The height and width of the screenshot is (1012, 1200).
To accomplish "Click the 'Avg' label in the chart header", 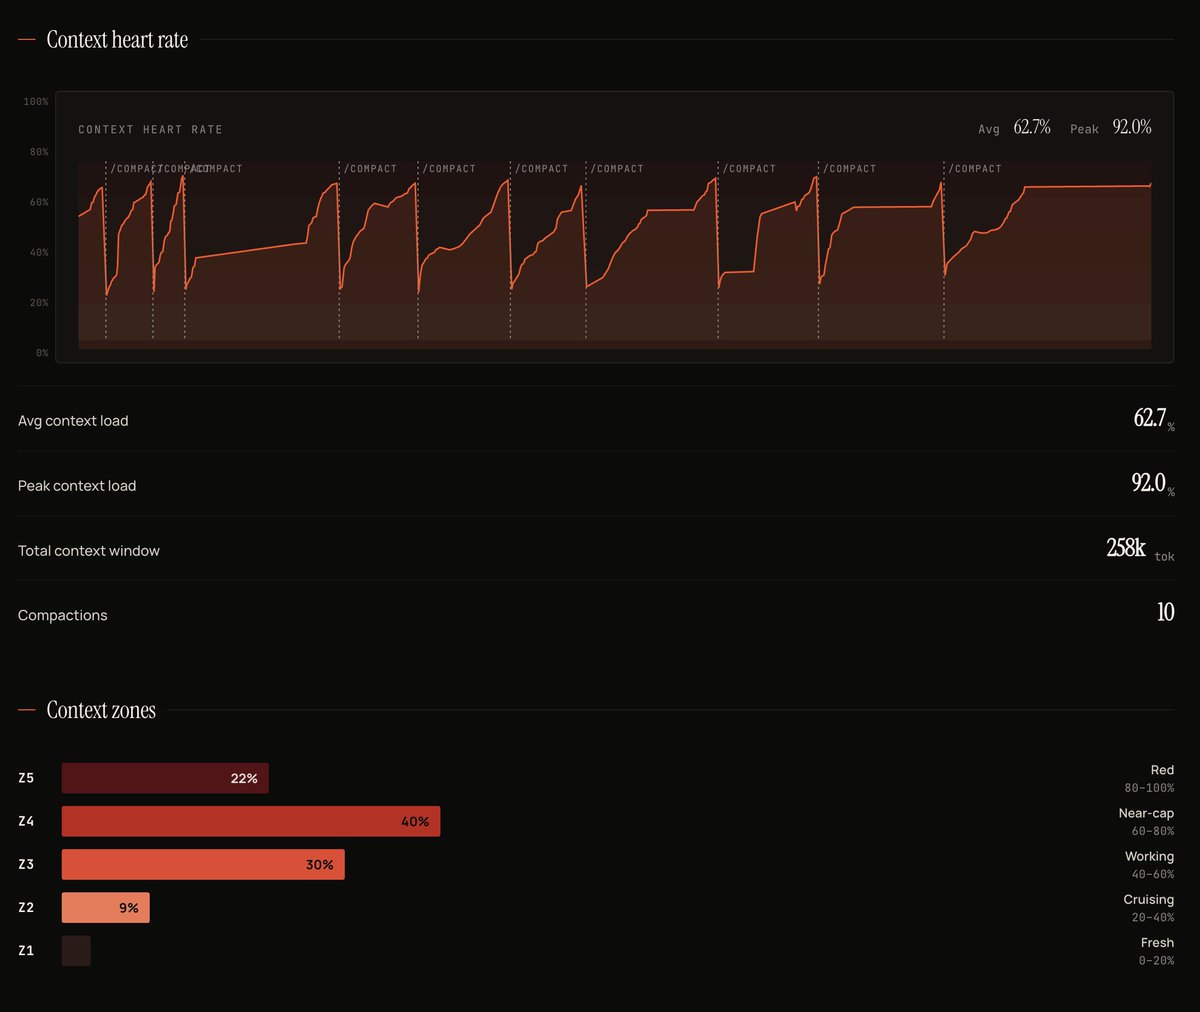I will 989,129.
